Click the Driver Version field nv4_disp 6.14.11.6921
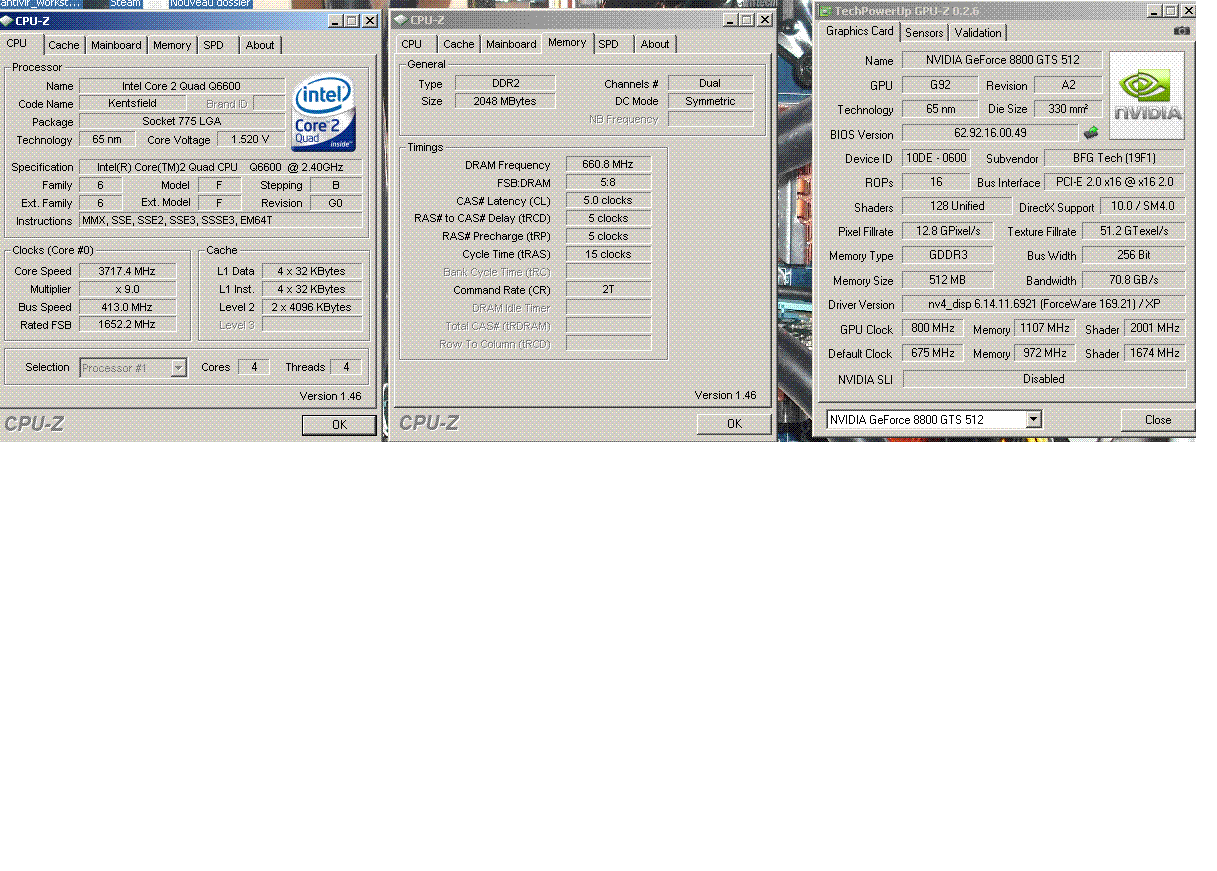The height and width of the screenshot is (871, 1217). [1044, 304]
